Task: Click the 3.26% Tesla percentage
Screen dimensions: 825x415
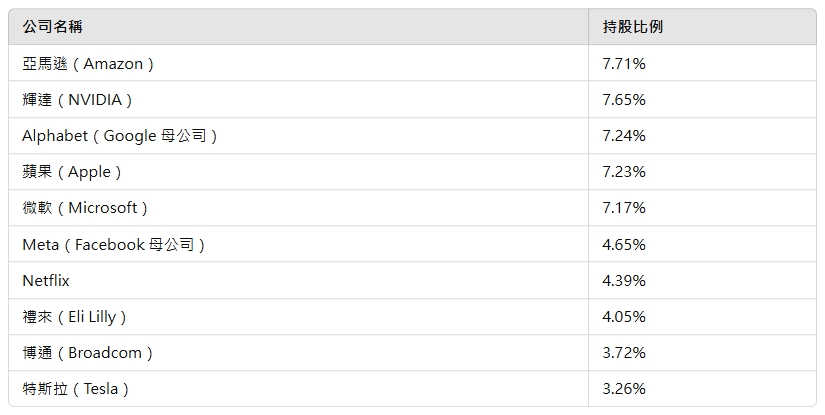Action: [624, 388]
